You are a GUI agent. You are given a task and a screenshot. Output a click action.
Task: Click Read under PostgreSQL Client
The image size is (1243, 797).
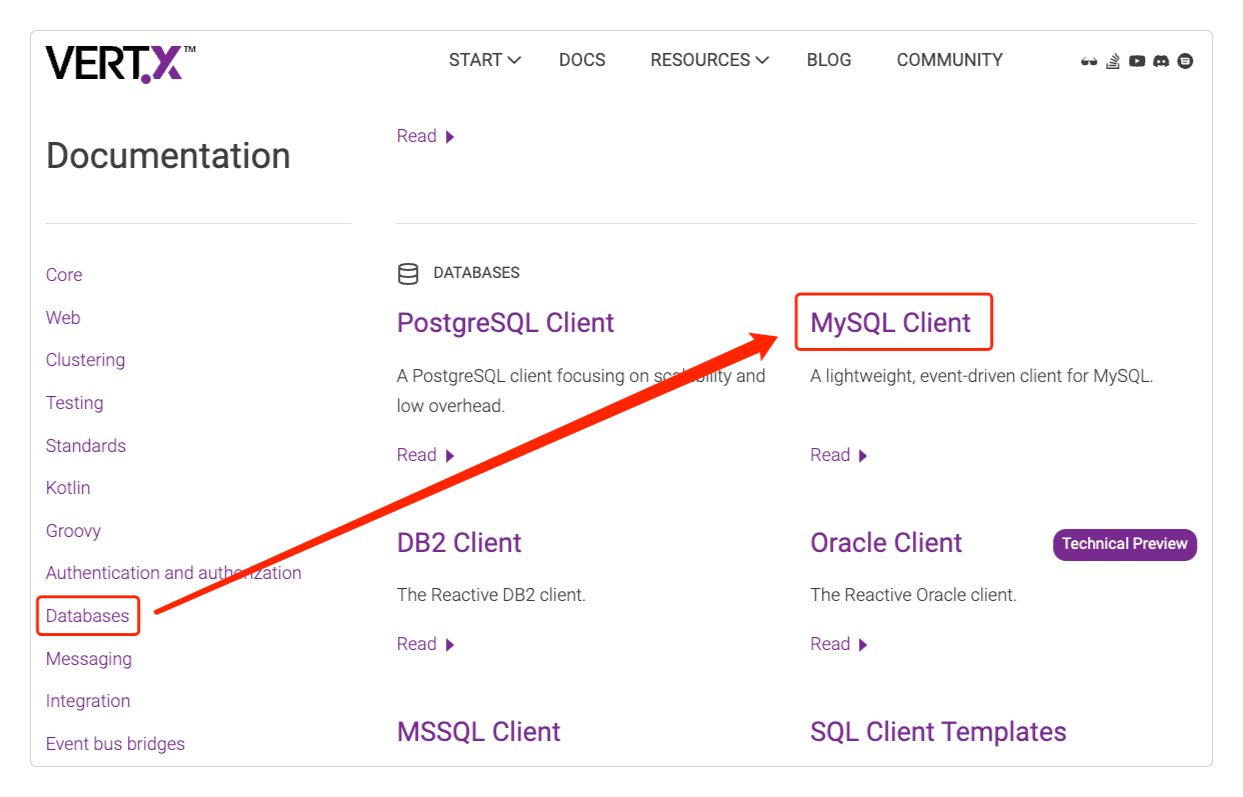[x=425, y=455]
